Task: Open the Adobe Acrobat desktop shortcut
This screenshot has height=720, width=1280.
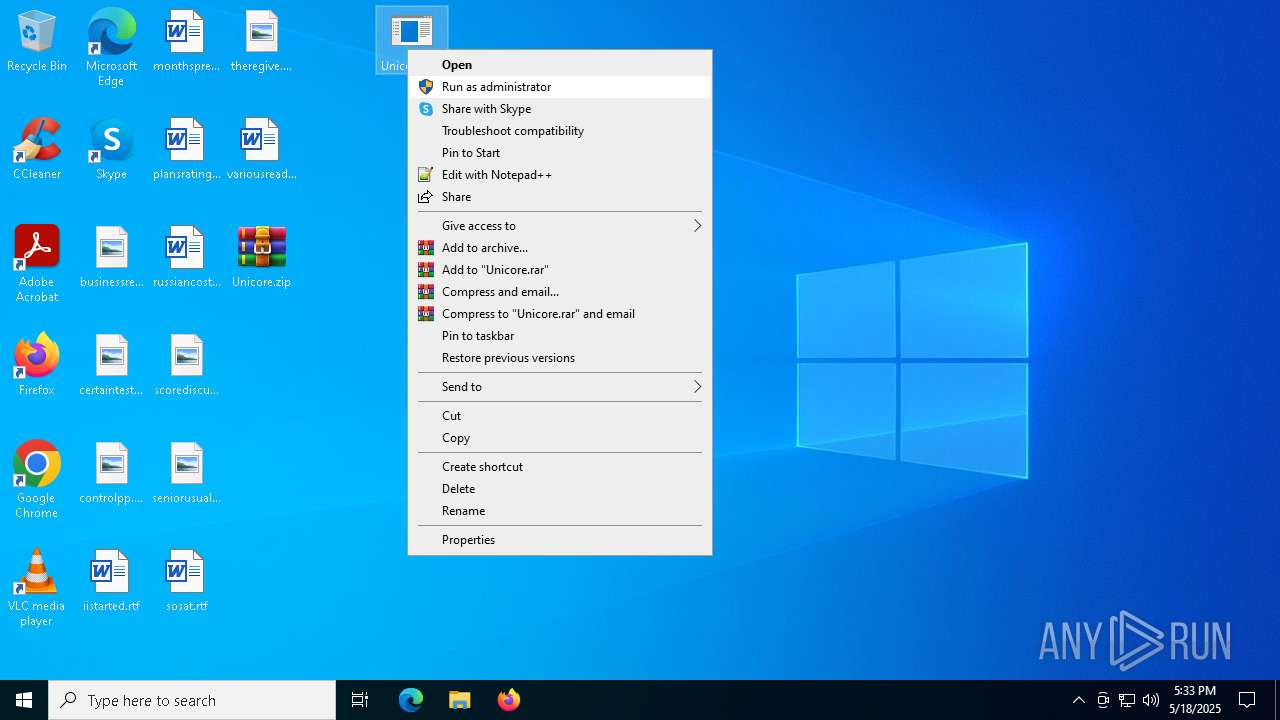Action: (36, 264)
